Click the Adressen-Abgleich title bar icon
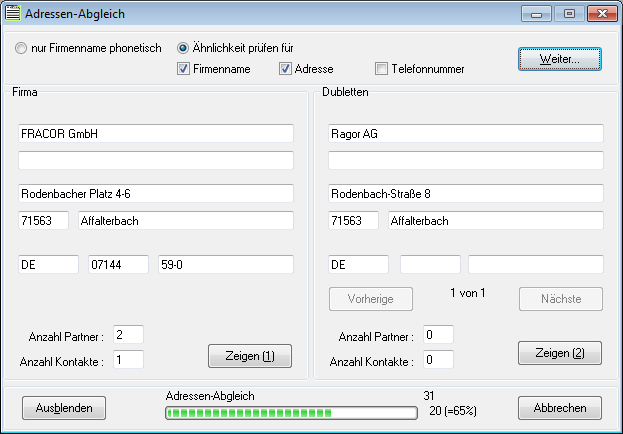 (13, 14)
